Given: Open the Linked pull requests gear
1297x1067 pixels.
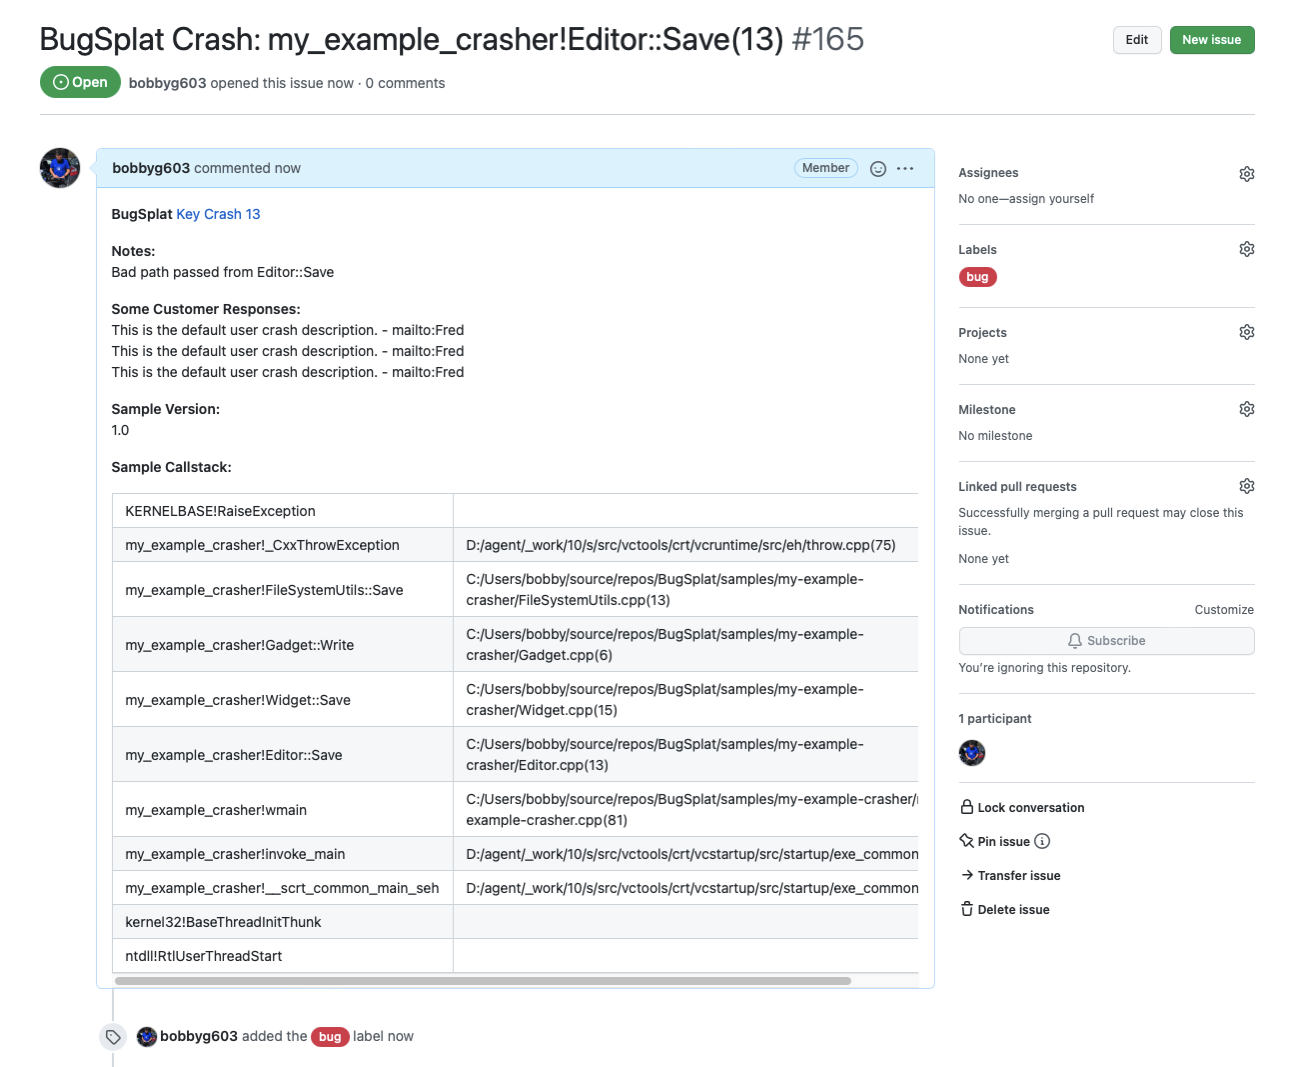Looking at the screenshot, I should [x=1246, y=486].
